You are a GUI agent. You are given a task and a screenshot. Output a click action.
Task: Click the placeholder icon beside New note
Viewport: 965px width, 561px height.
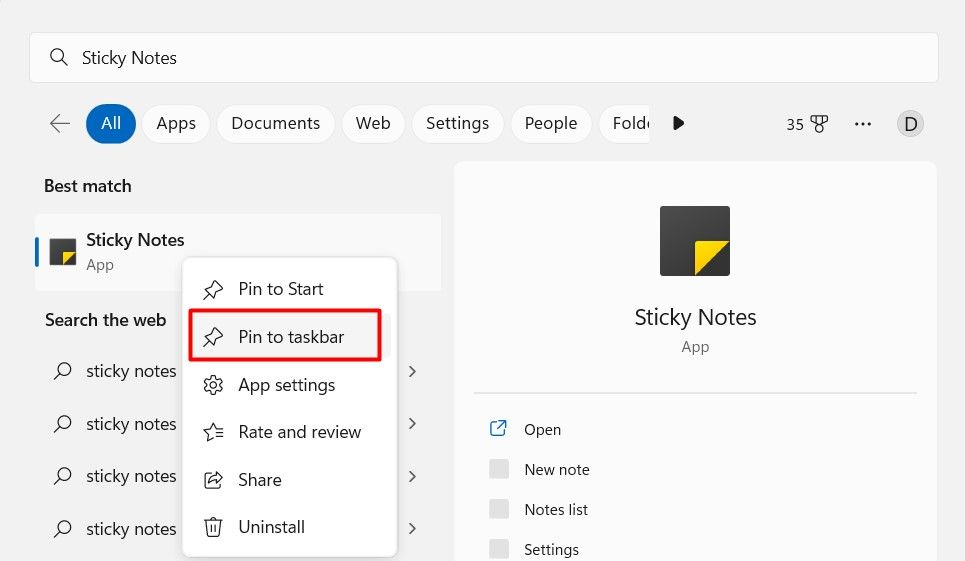tap(499, 469)
